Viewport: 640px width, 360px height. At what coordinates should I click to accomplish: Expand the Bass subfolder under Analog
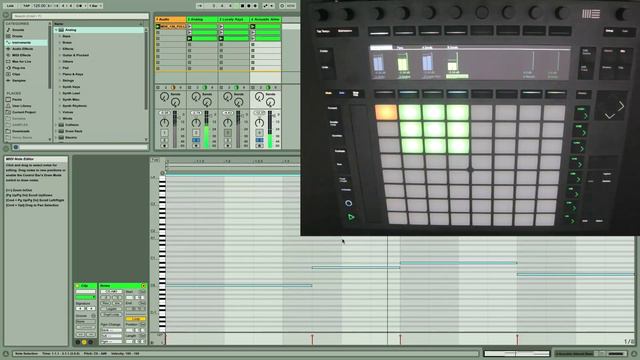(x=60, y=36)
